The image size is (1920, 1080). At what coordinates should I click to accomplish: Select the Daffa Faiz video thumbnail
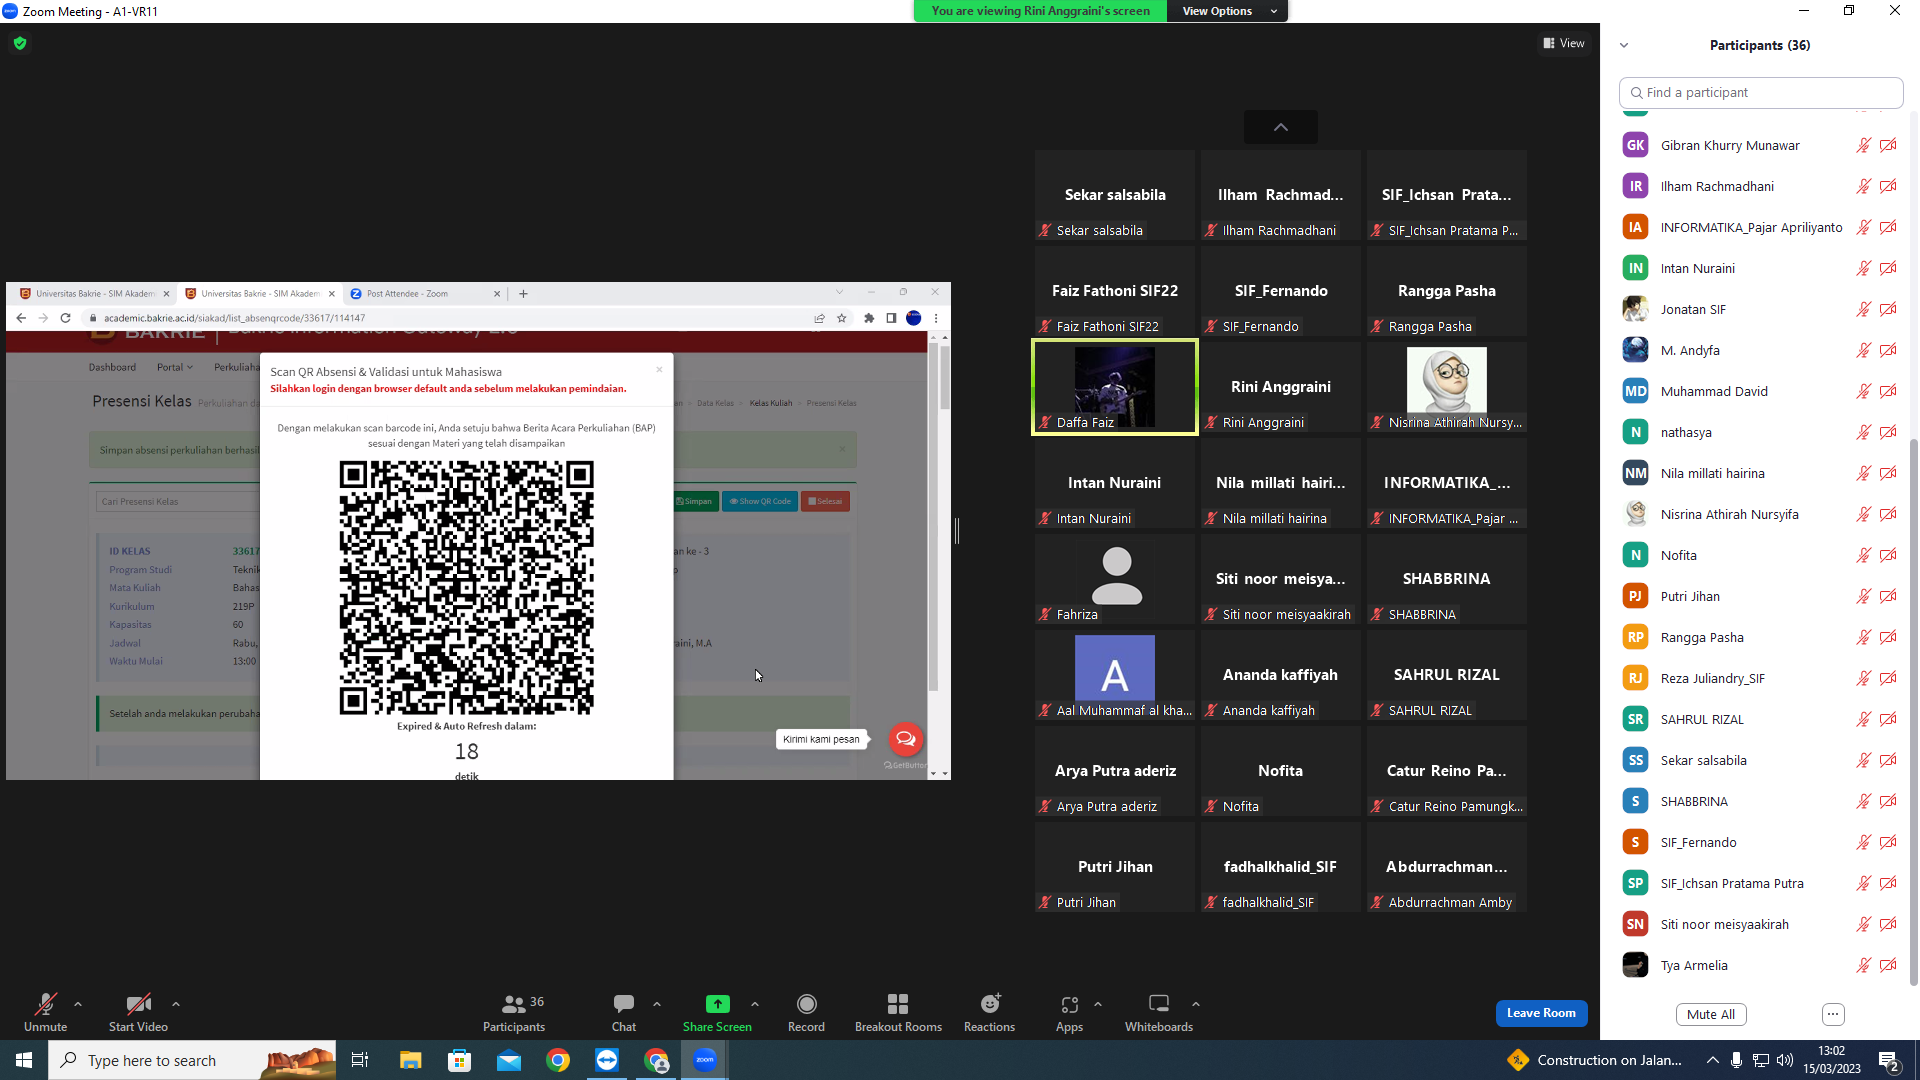pyautogui.click(x=1115, y=387)
